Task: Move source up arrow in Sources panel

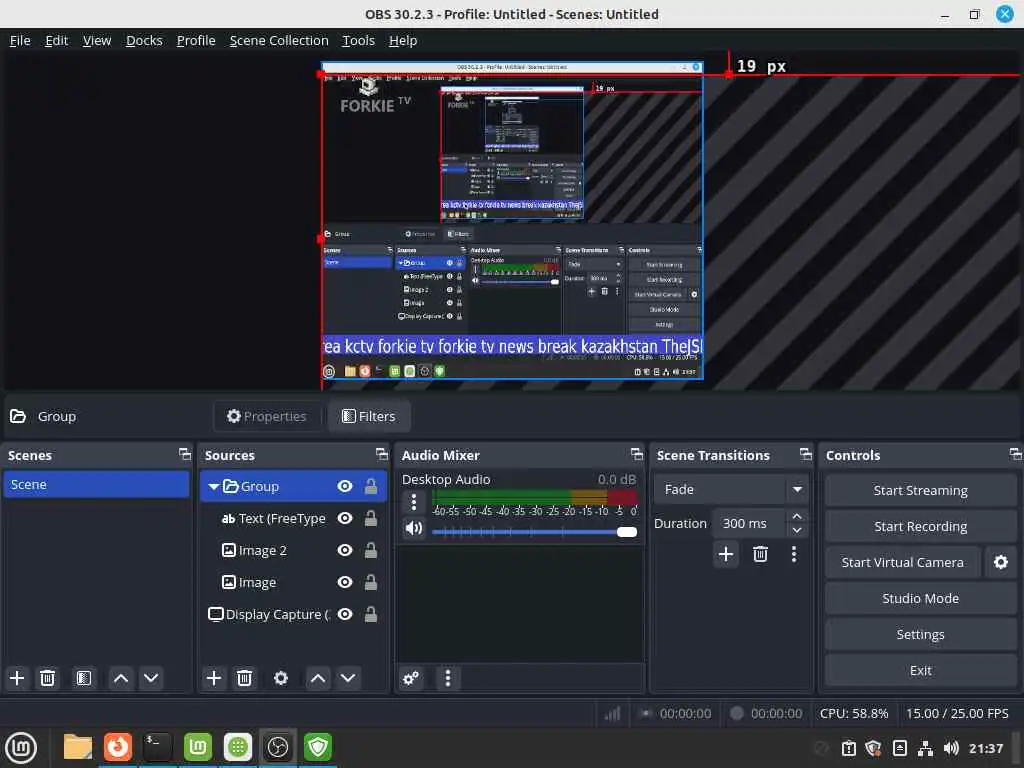Action: pos(318,678)
